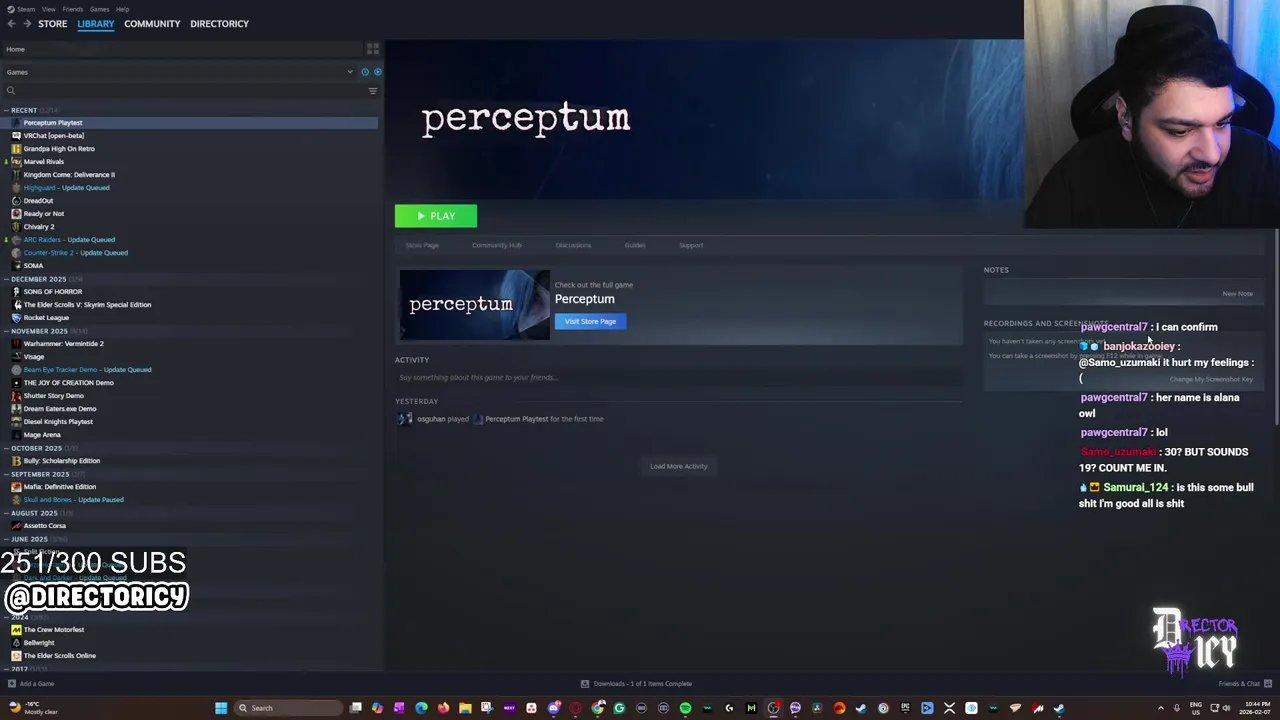Open the Discussions link
This screenshot has height=720, width=1280.
573,245
